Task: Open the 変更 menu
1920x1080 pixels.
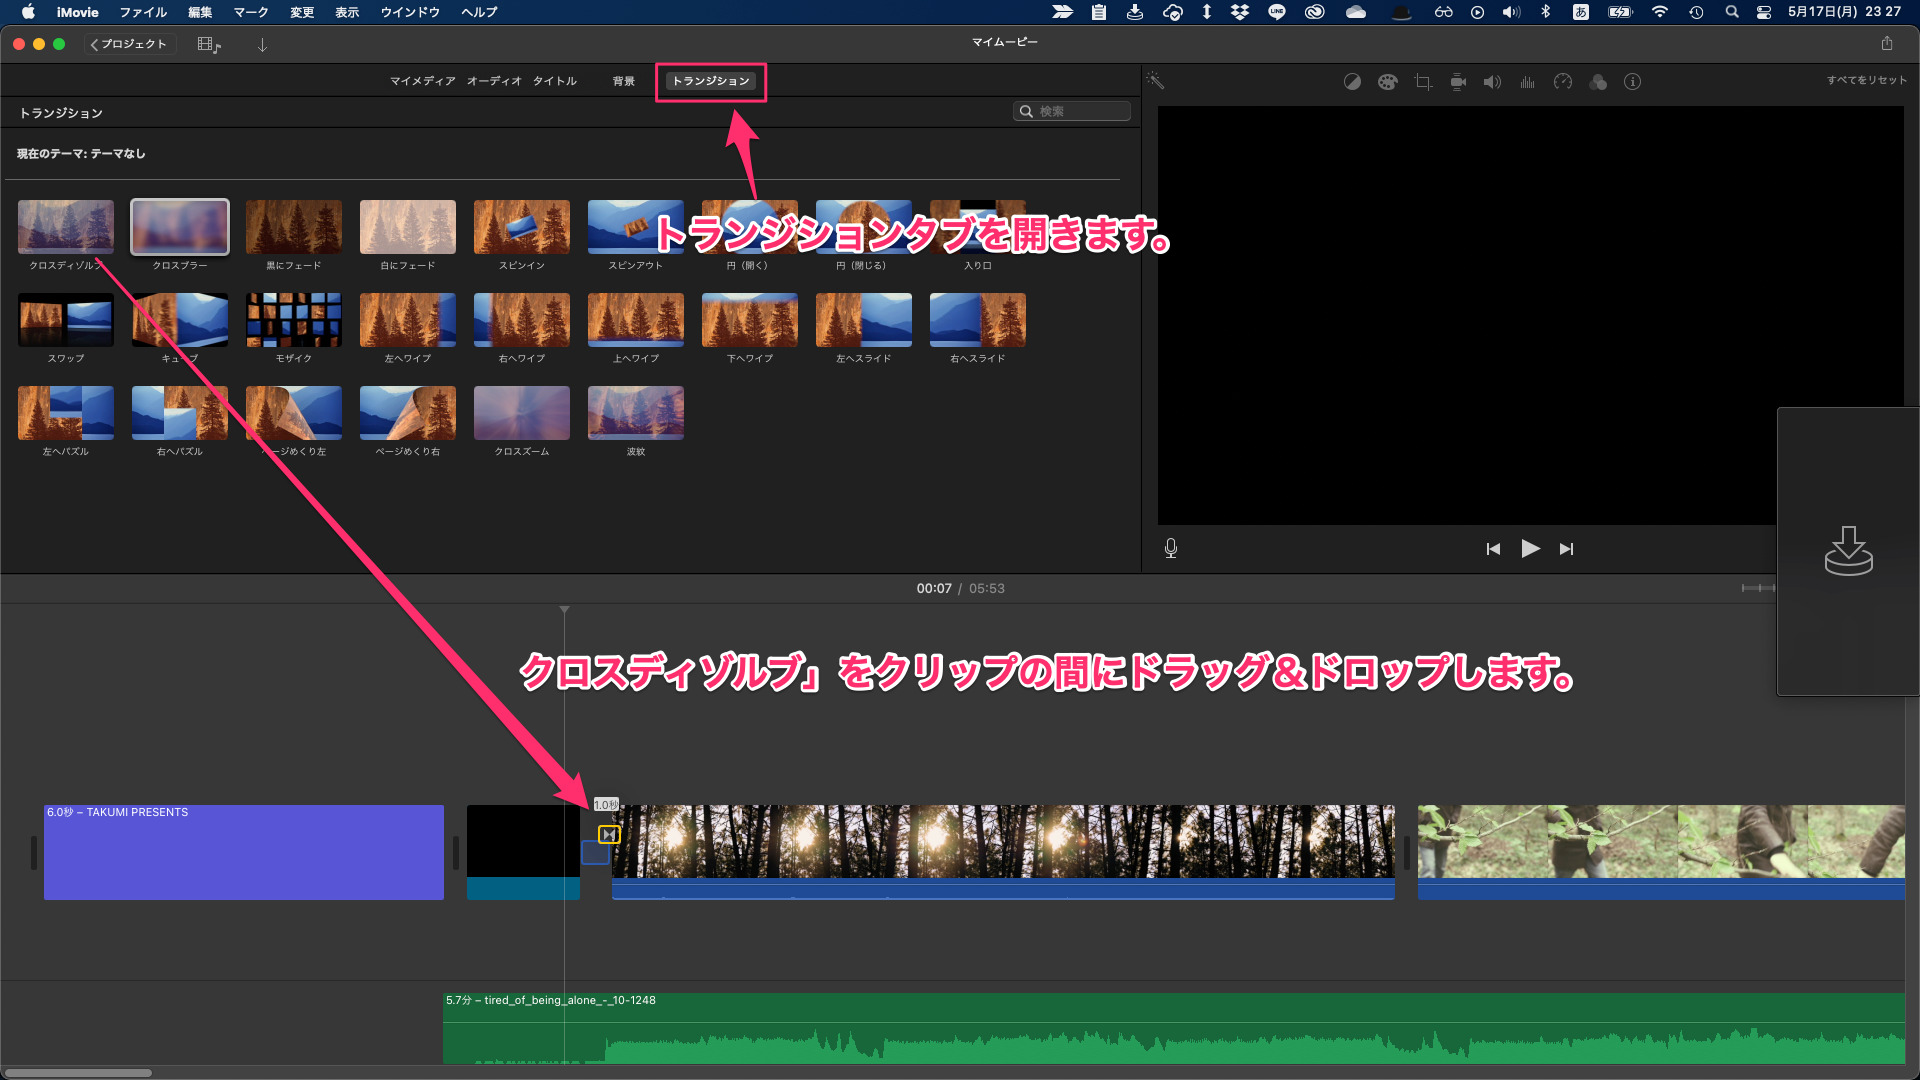Action: (x=302, y=12)
